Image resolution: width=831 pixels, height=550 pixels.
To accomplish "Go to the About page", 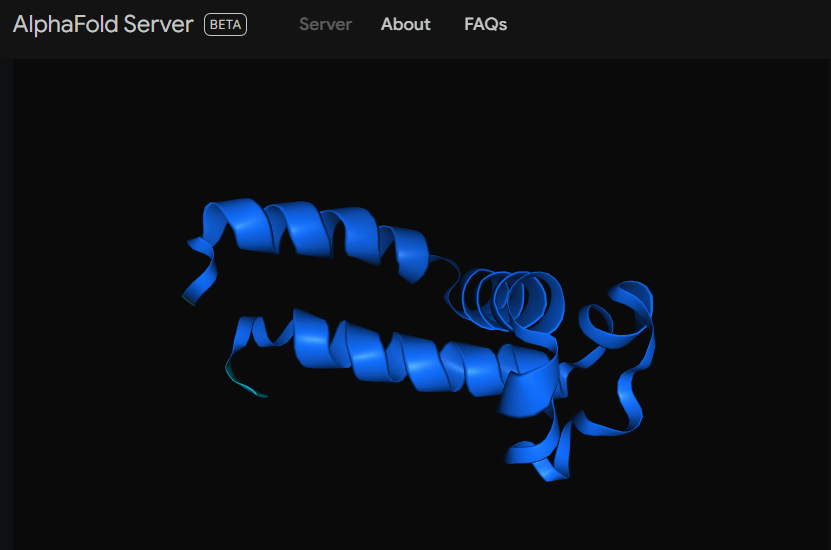I will point(405,24).
